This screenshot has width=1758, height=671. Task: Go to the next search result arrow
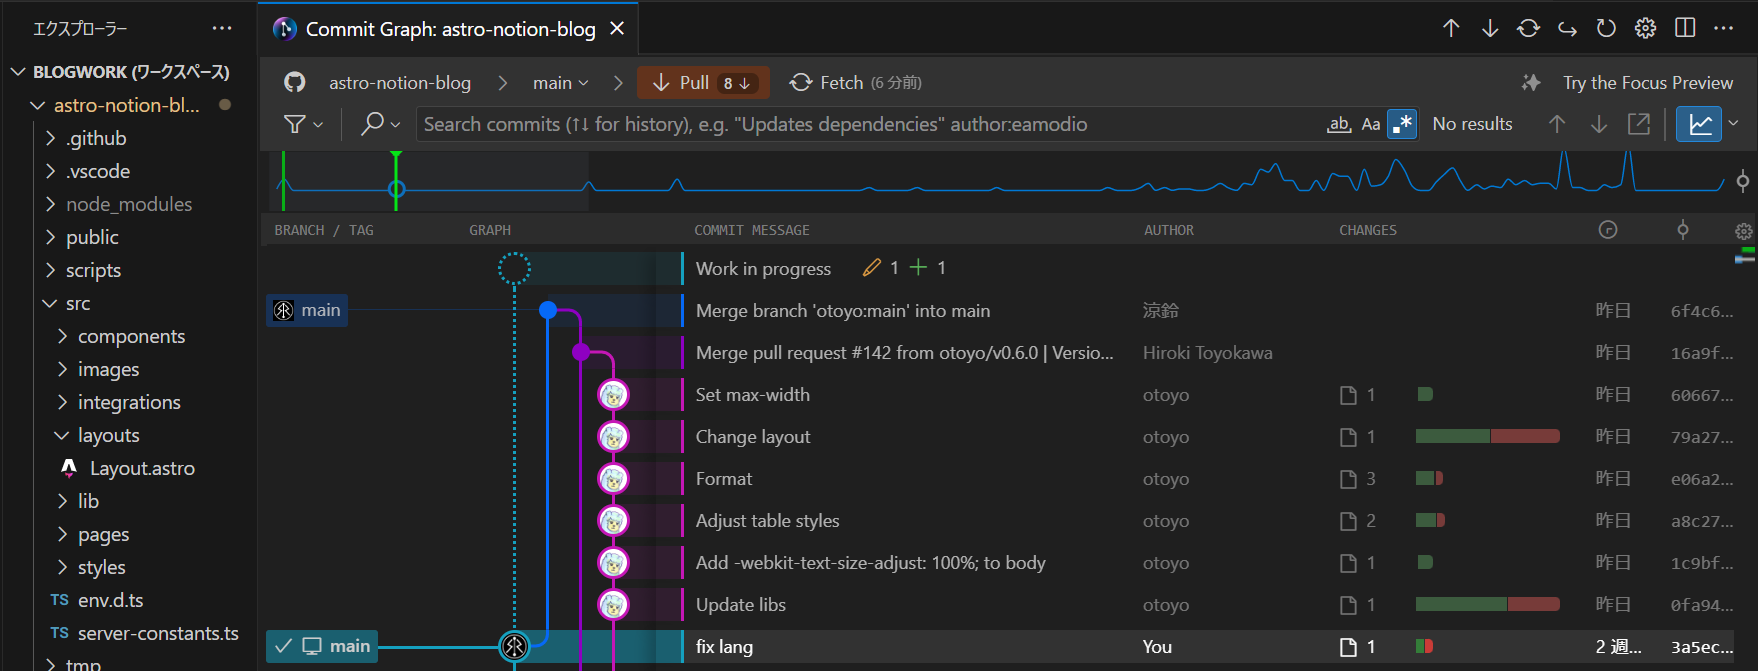pyautogui.click(x=1599, y=124)
